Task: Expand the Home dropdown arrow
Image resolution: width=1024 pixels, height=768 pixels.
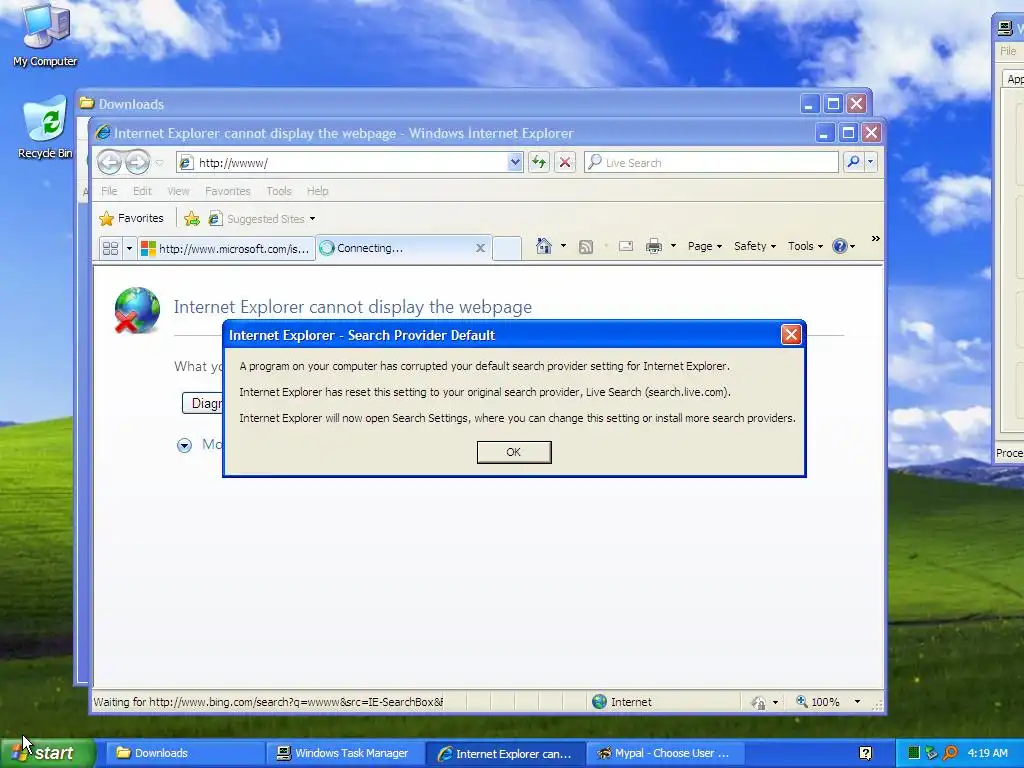Action: [x=564, y=246]
